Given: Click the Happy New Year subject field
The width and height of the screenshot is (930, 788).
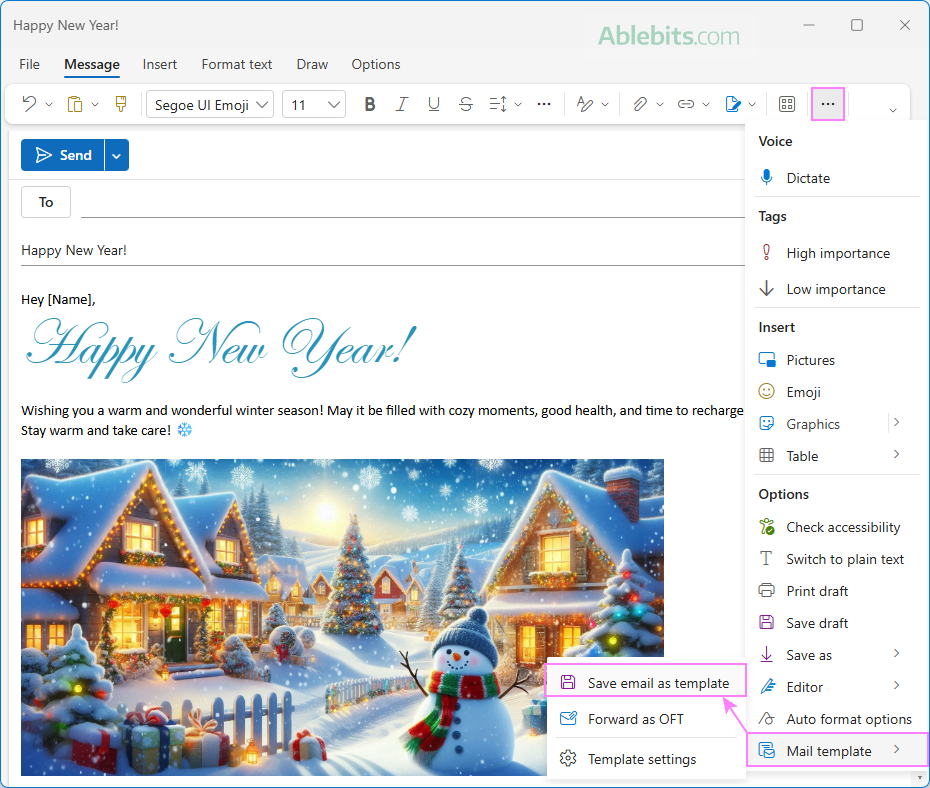Looking at the screenshot, I should (x=380, y=250).
